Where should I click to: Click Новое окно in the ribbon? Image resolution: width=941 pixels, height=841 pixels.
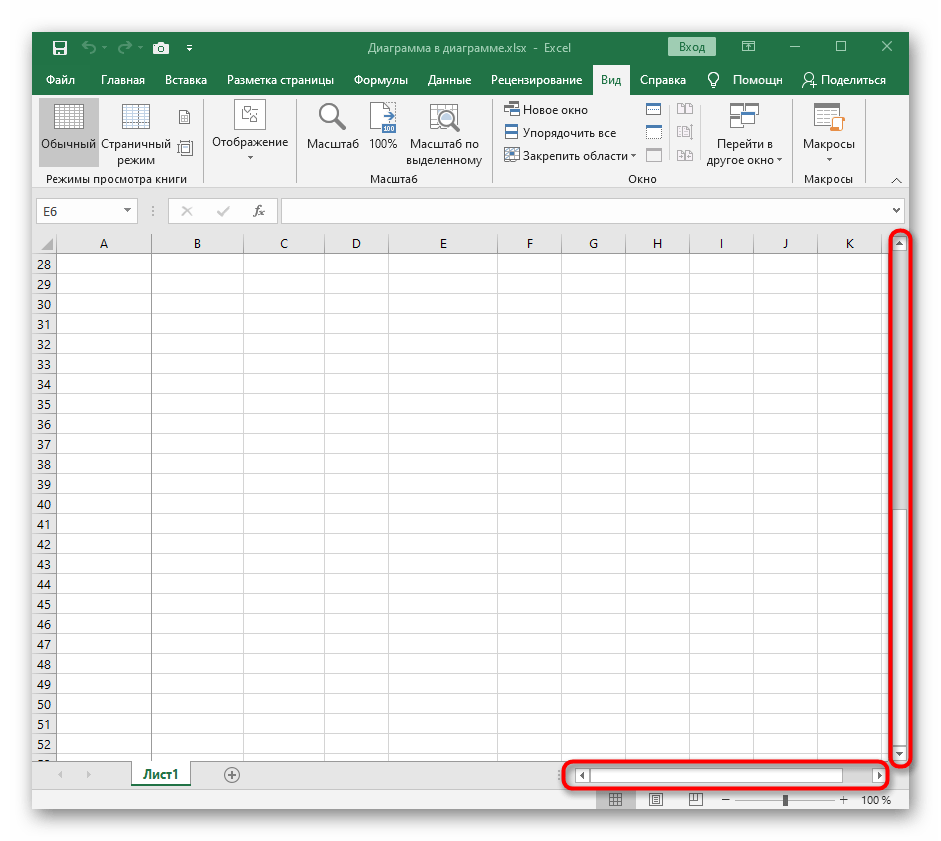[x=546, y=110]
